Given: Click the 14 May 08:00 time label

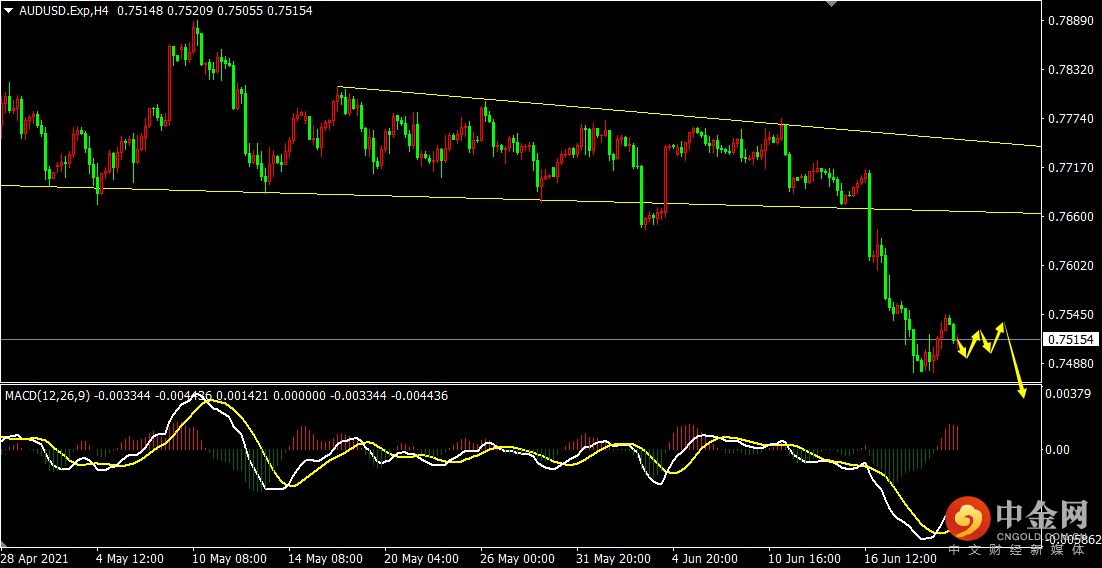Looking at the screenshot, I should pyautogui.click(x=323, y=560).
